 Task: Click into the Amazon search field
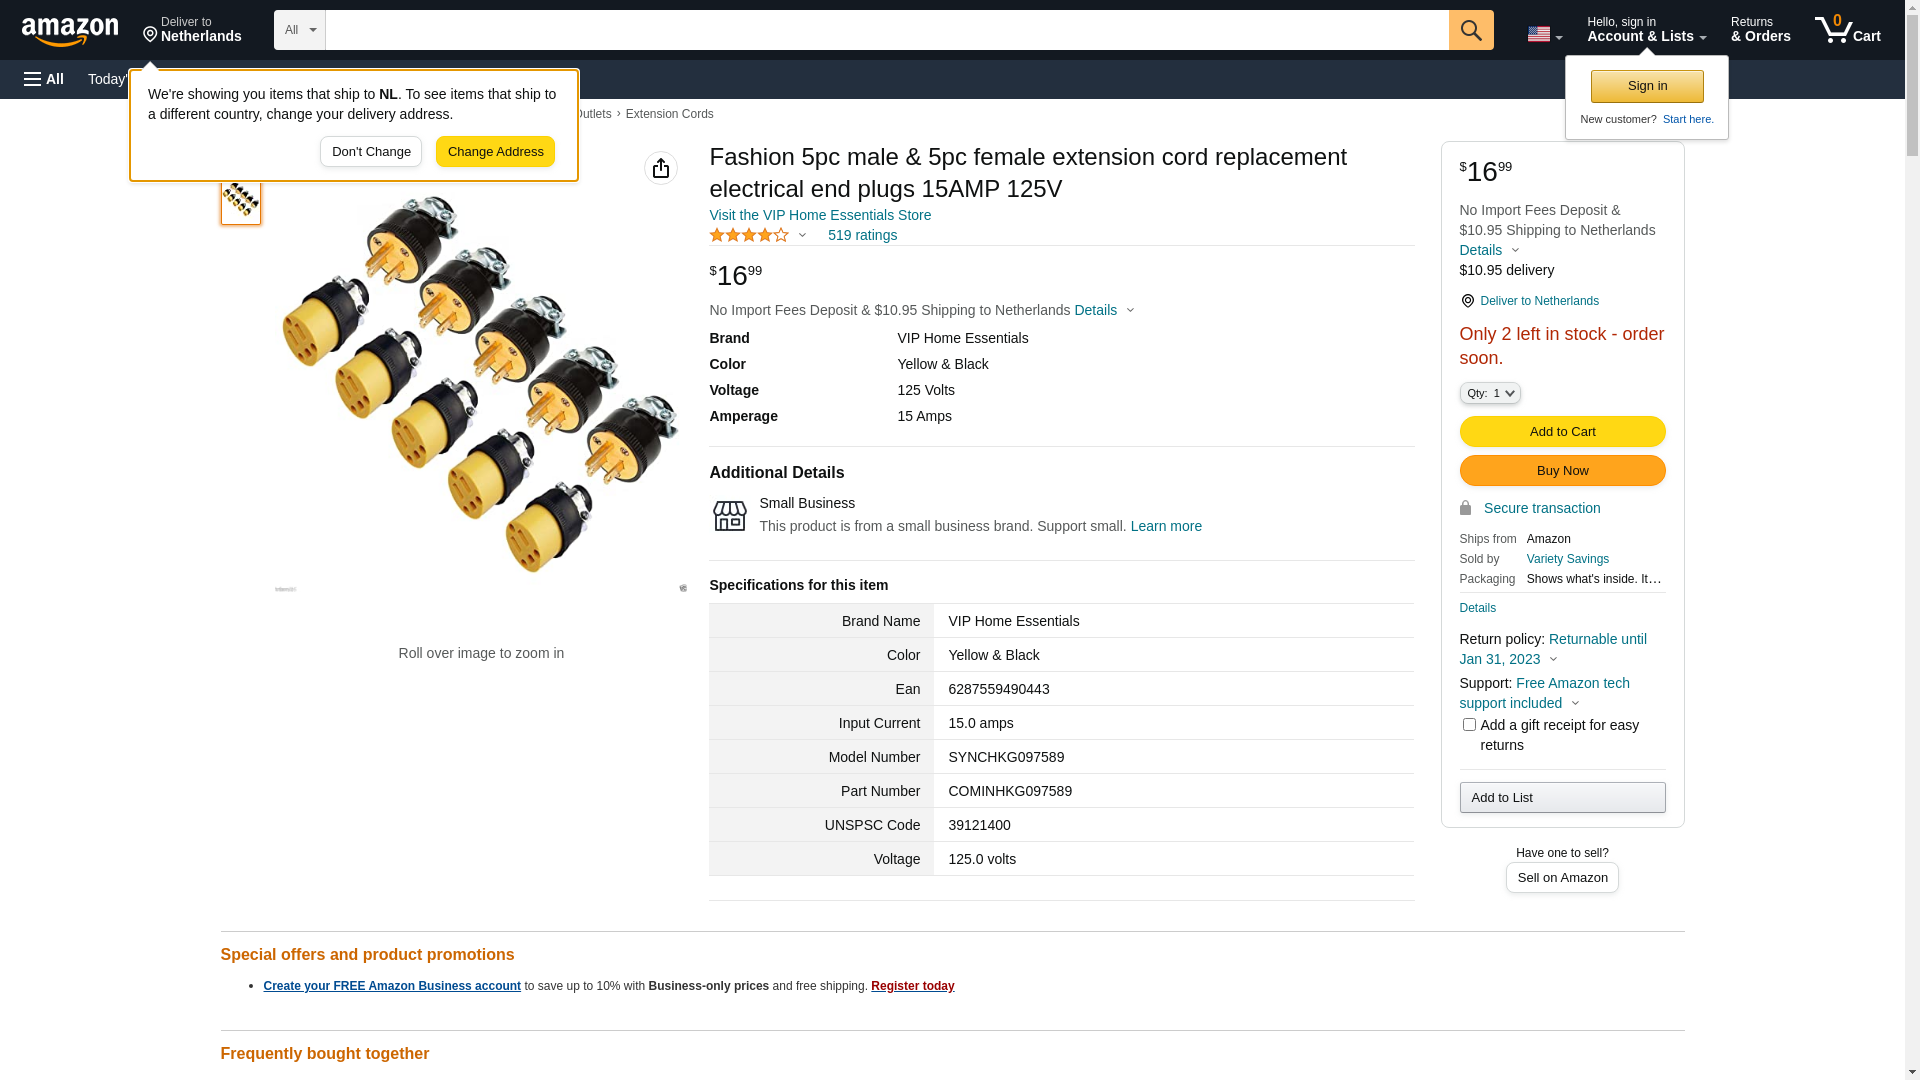coord(887,30)
